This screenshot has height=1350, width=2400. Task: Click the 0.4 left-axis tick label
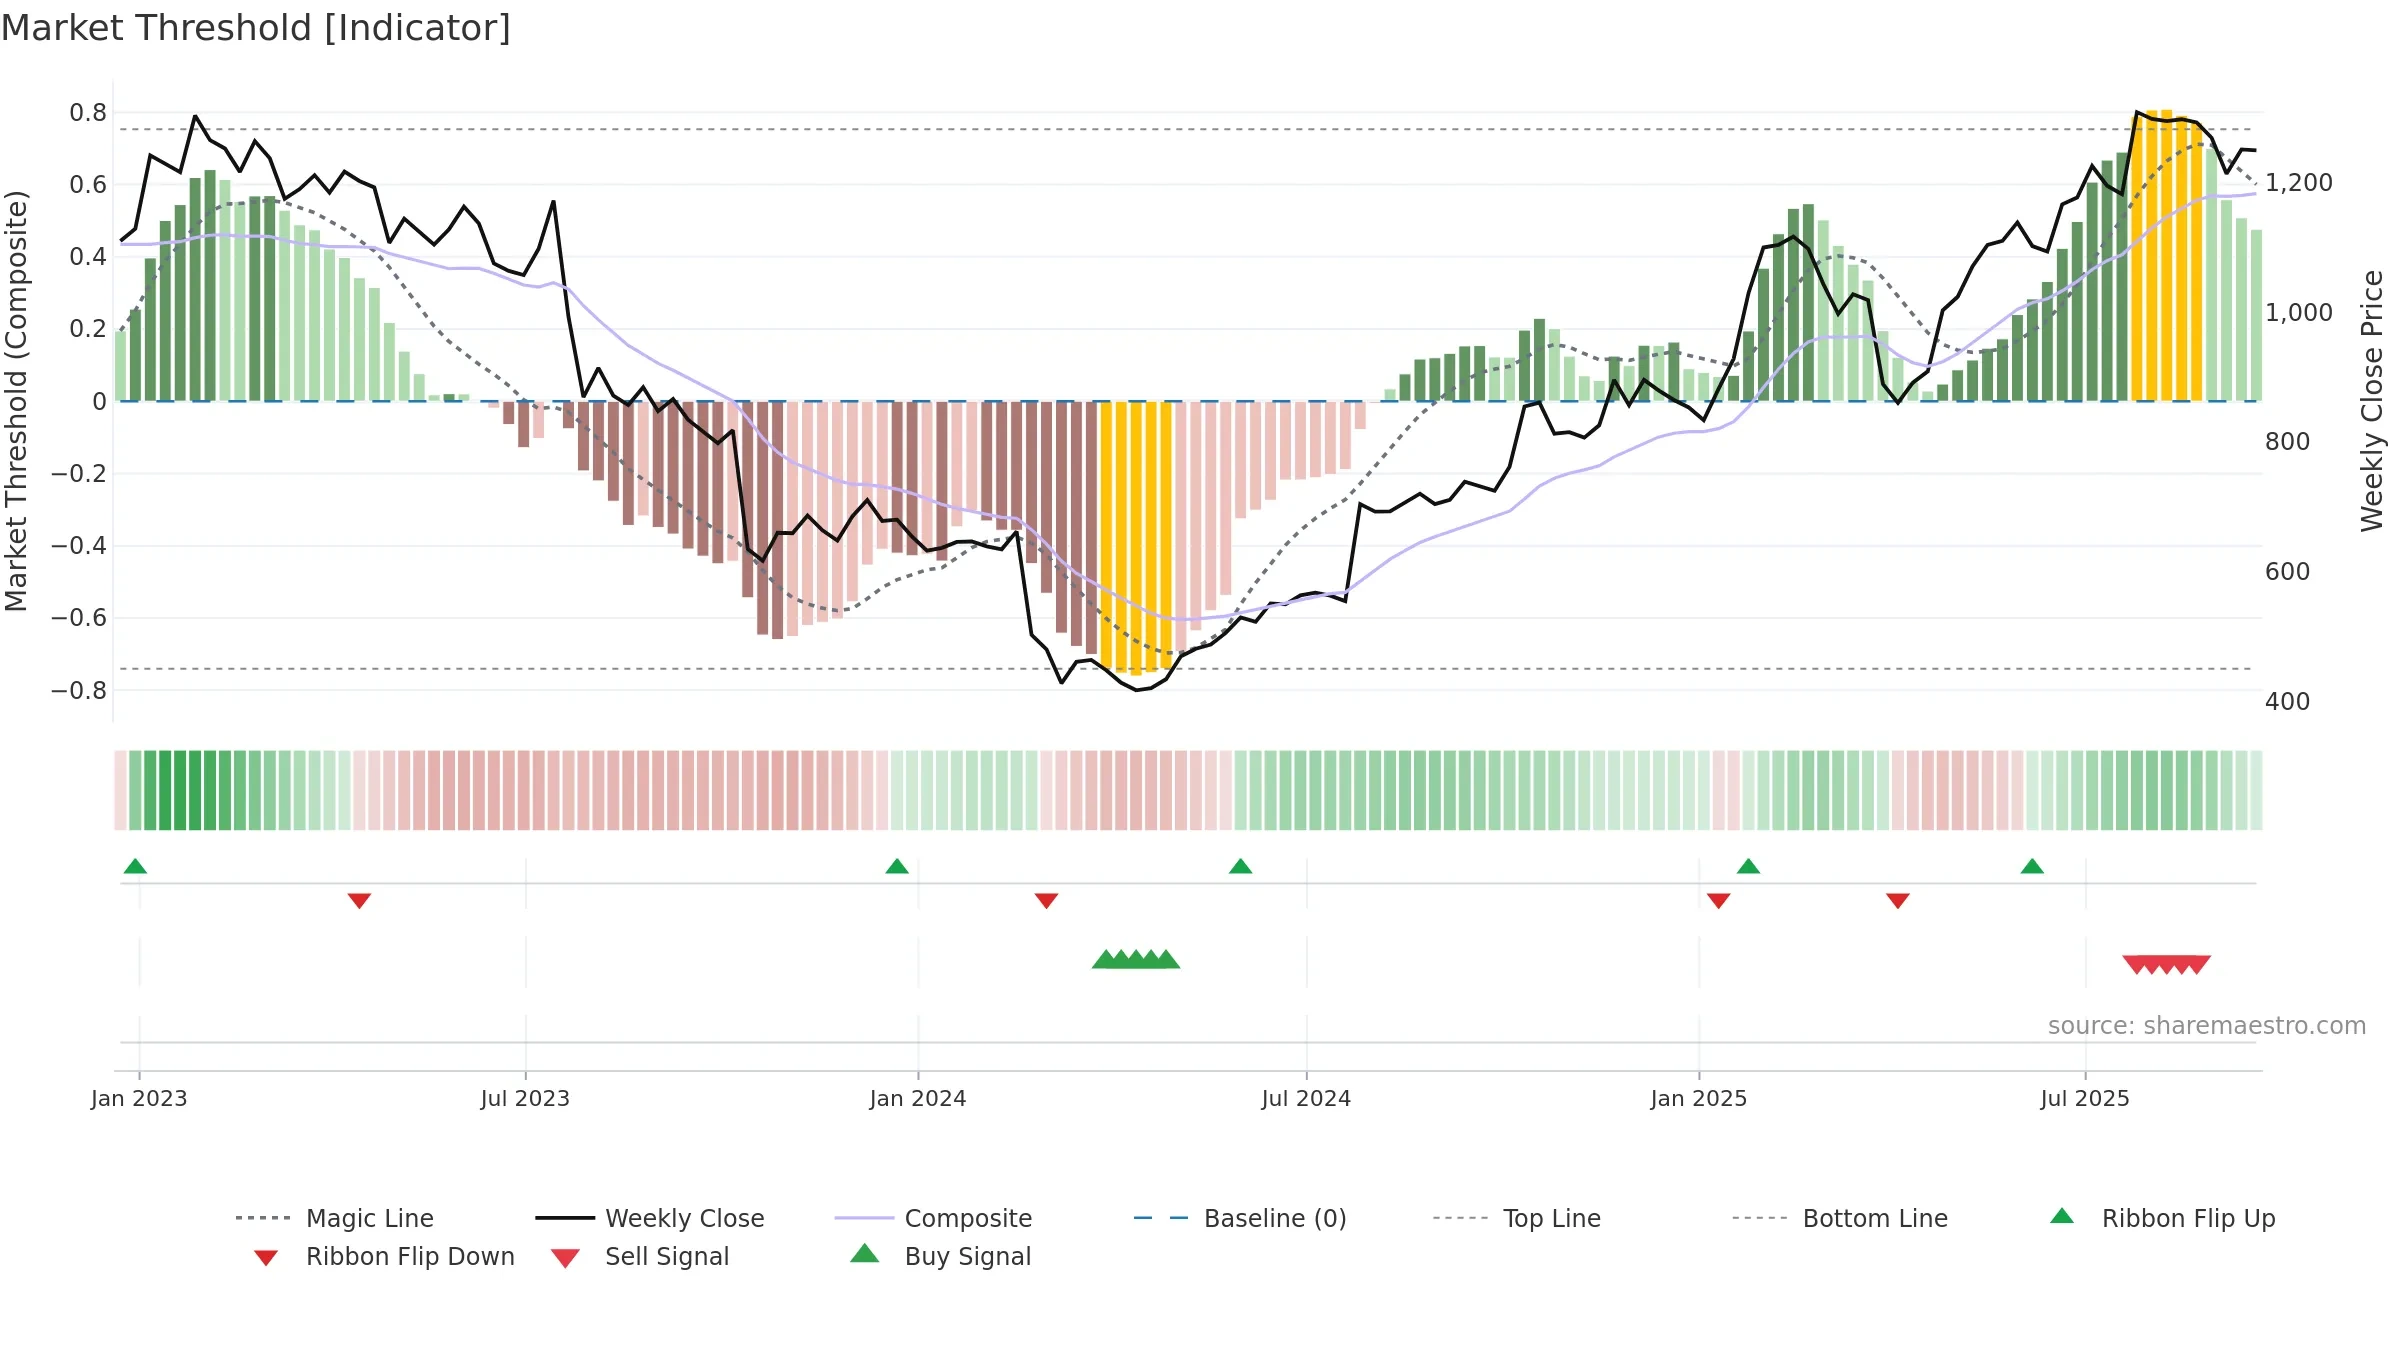pyautogui.click(x=88, y=257)
